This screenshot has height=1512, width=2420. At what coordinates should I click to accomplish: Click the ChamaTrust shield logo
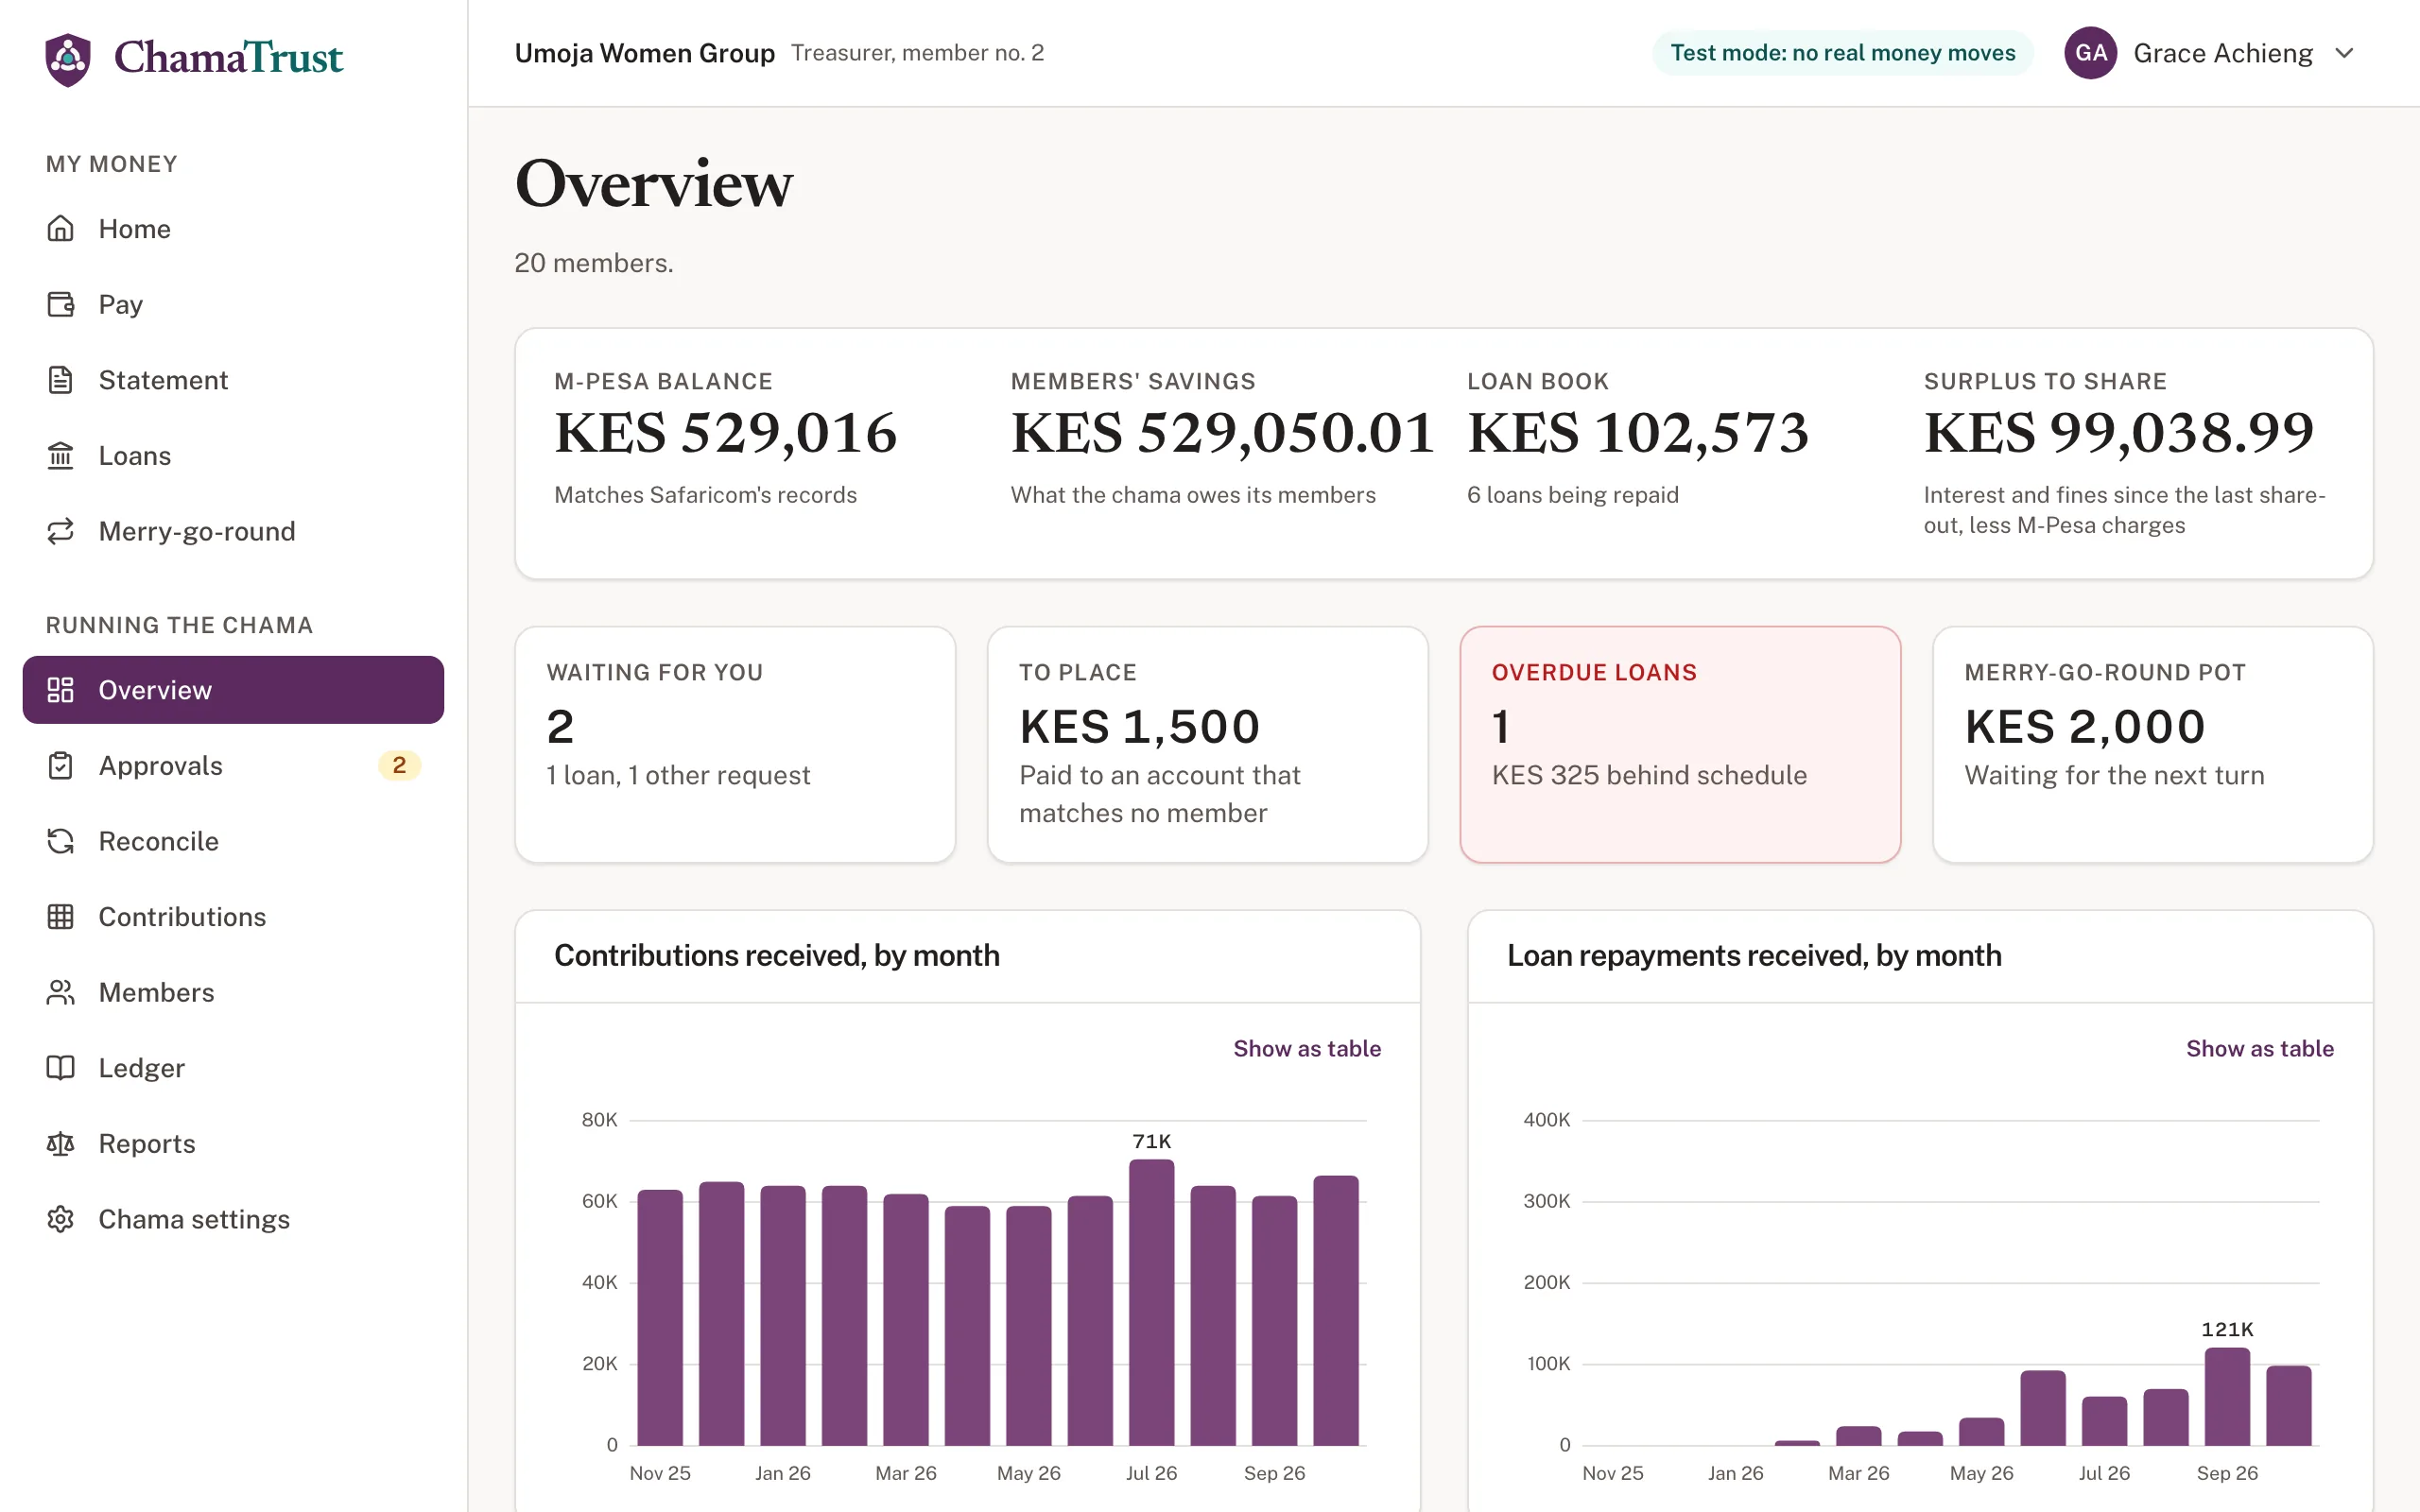click(x=68, y=59)
